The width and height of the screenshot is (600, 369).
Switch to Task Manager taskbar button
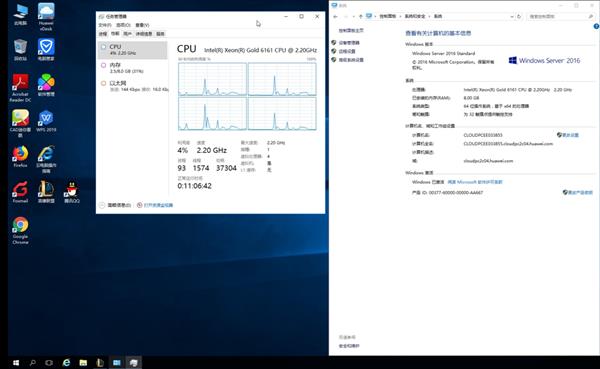coord(134,362)
